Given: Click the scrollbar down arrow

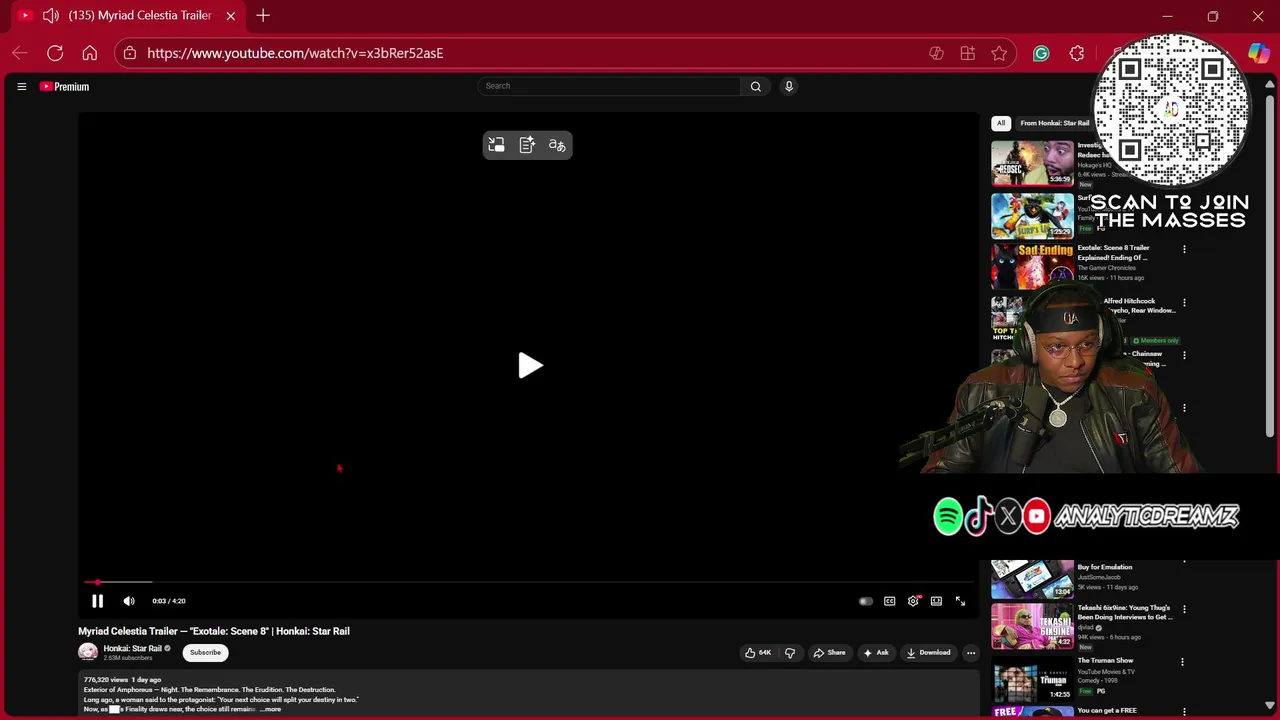Looking at the screenshot, I should coord(1270,706).
